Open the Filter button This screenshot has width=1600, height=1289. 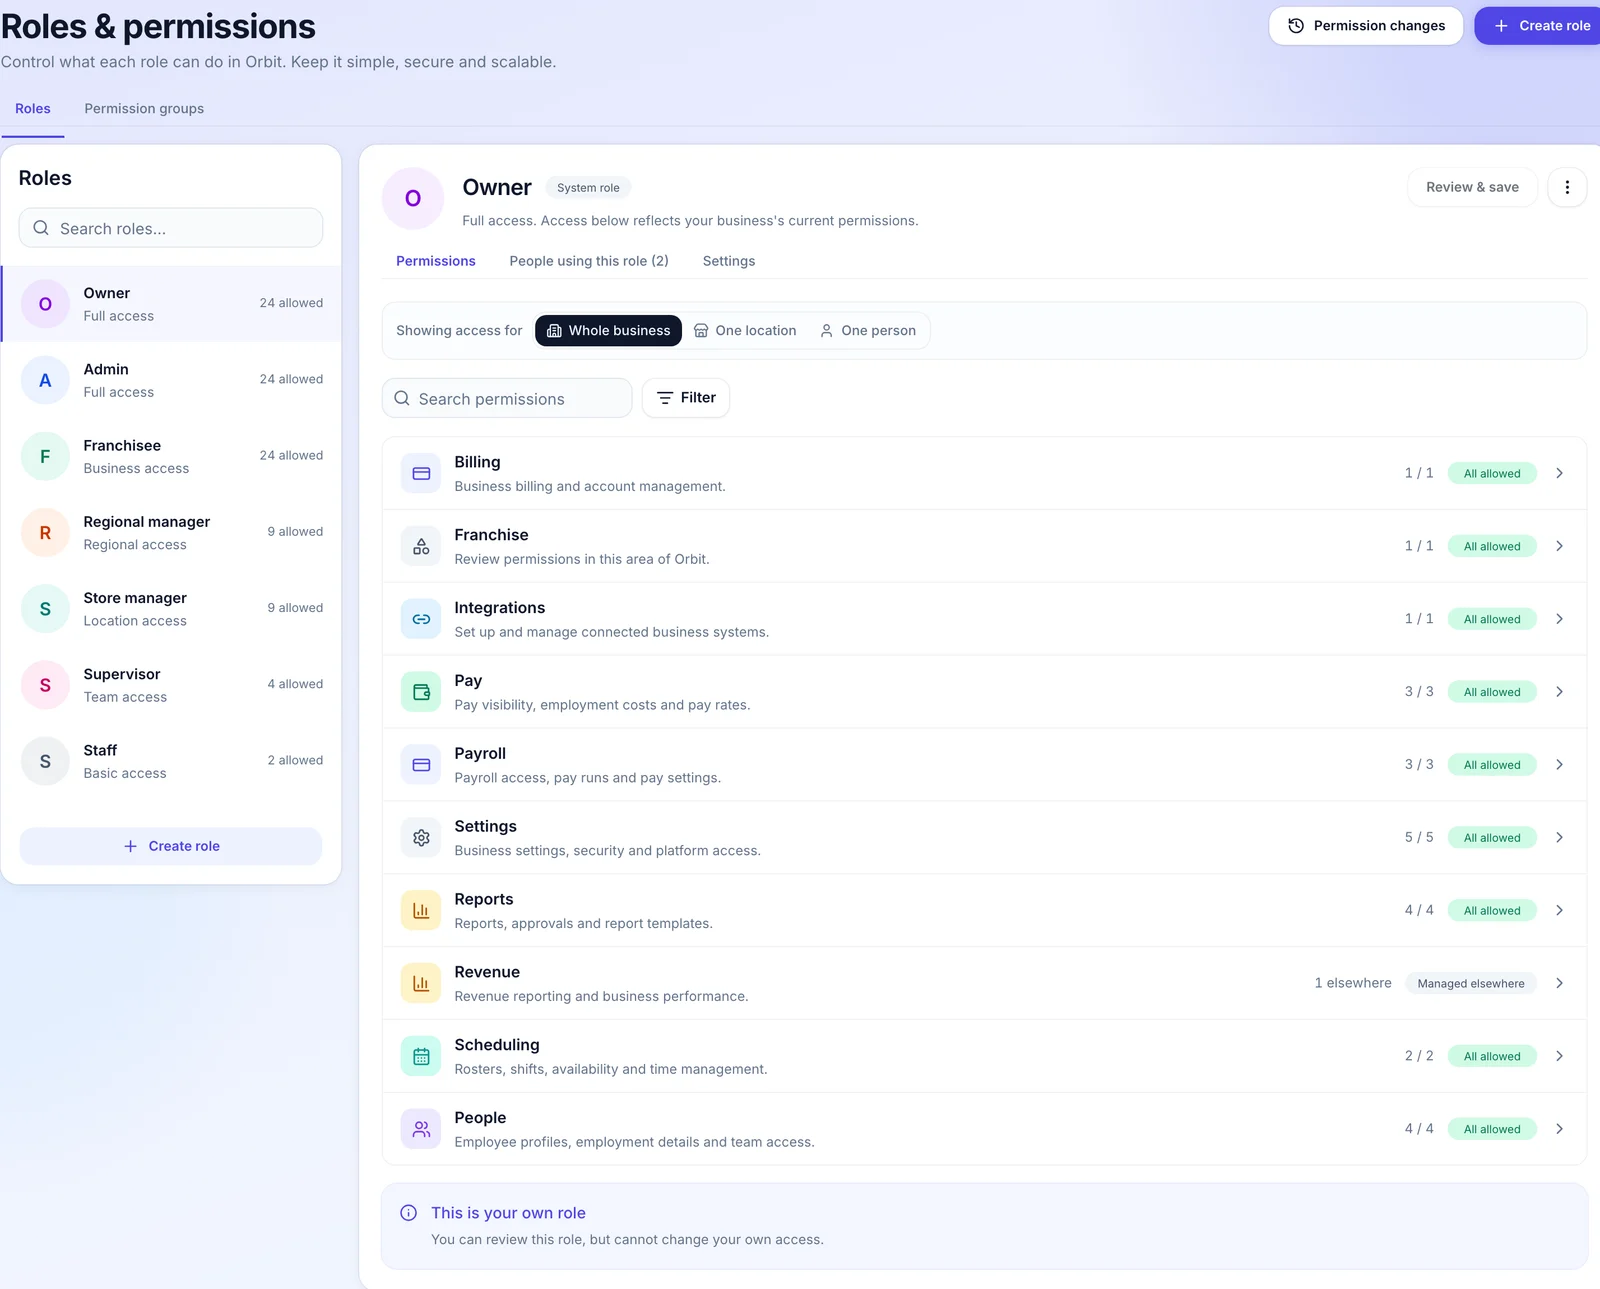point(686,398)
